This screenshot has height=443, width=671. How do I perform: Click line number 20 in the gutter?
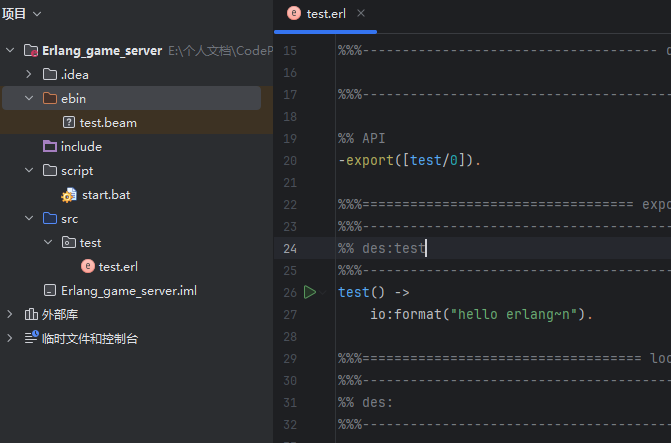[290, 161]
